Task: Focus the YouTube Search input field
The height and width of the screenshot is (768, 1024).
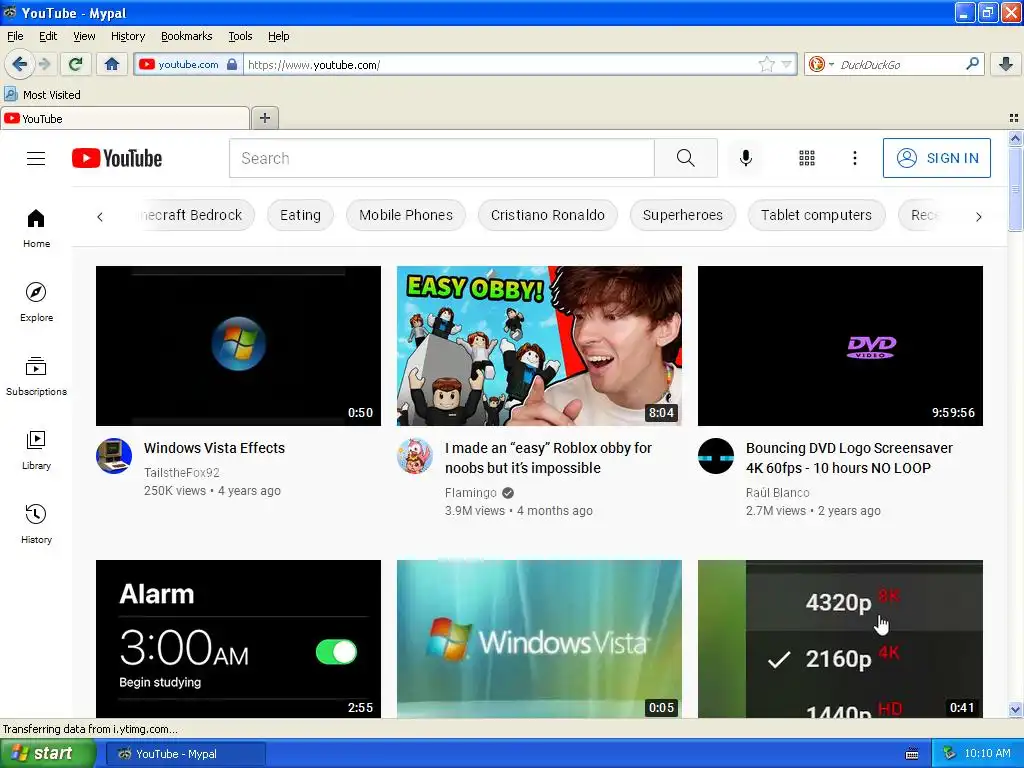Action: [441, 158]
